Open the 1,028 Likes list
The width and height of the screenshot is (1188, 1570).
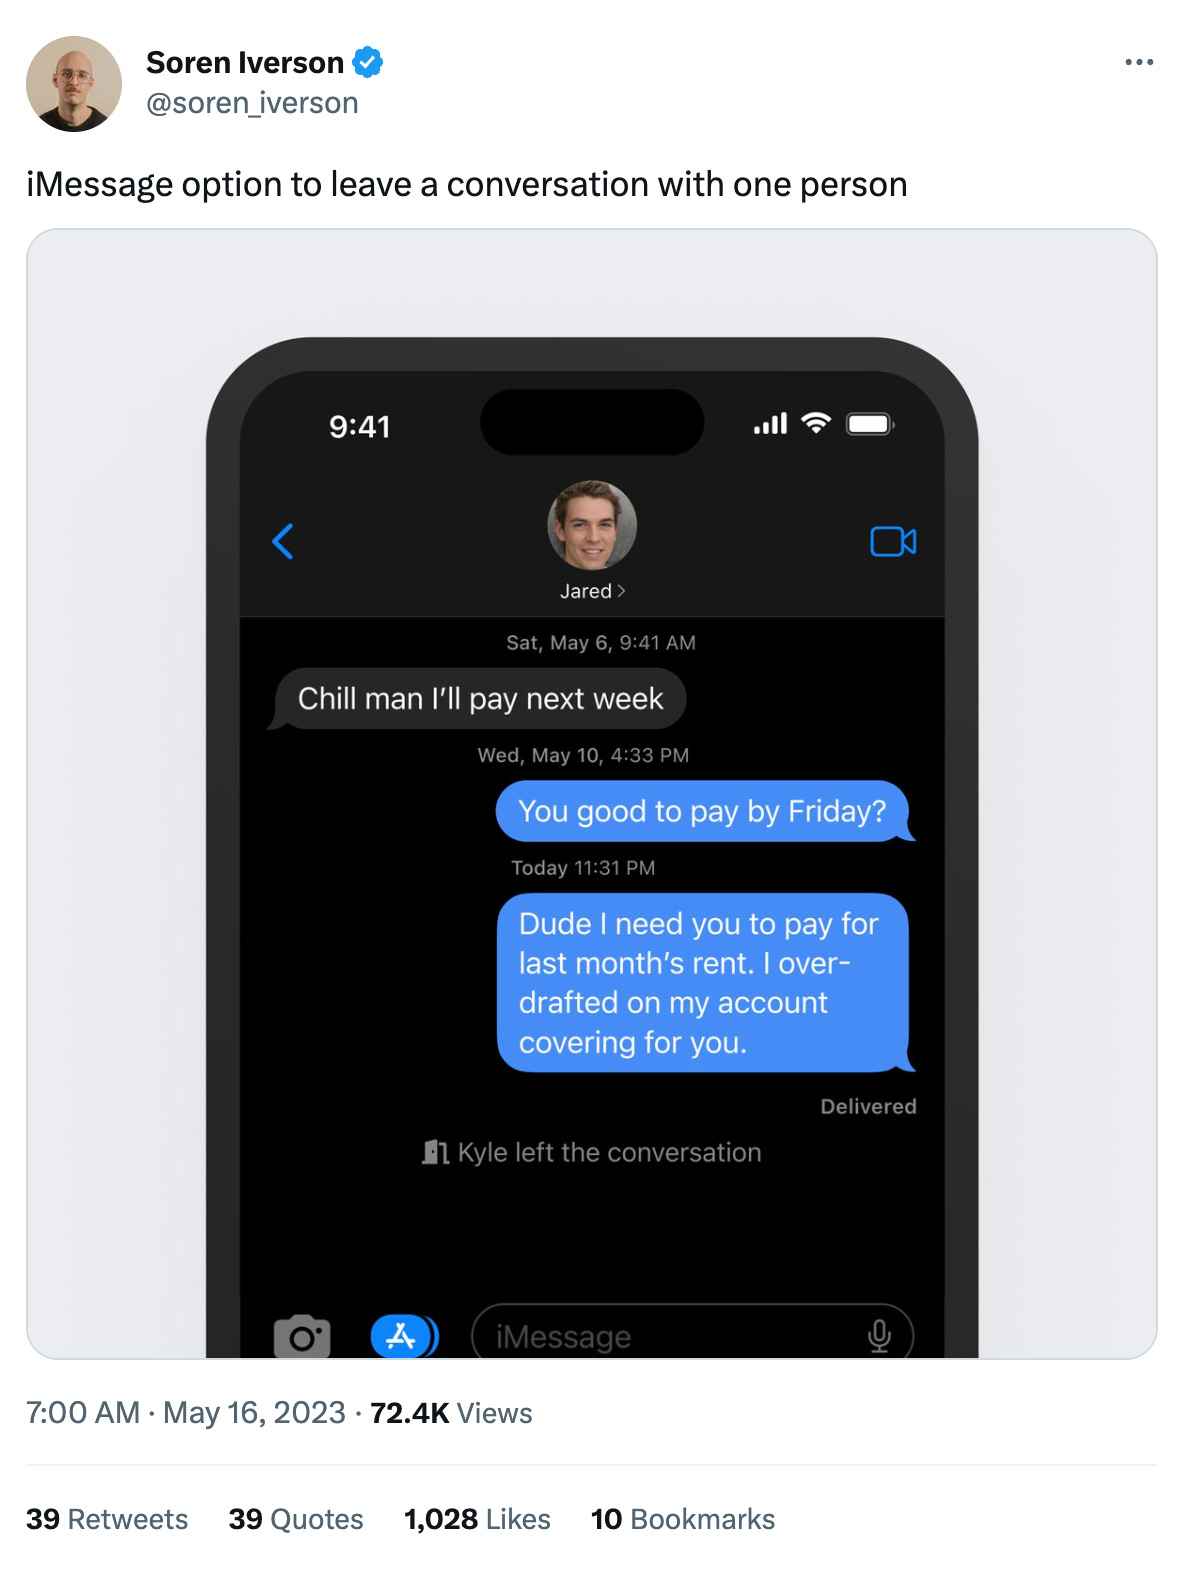(477, 1519)
